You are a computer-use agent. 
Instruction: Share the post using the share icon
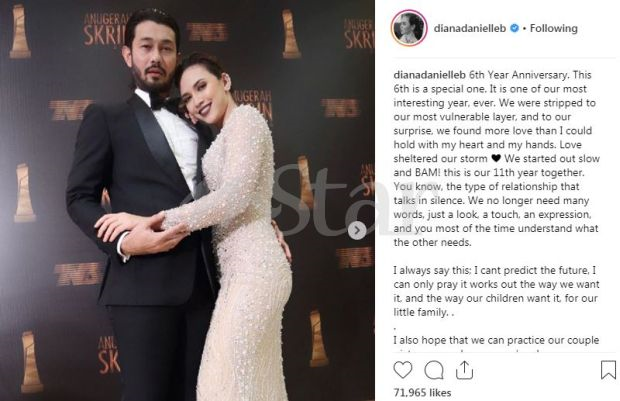[x=464, y=370]
